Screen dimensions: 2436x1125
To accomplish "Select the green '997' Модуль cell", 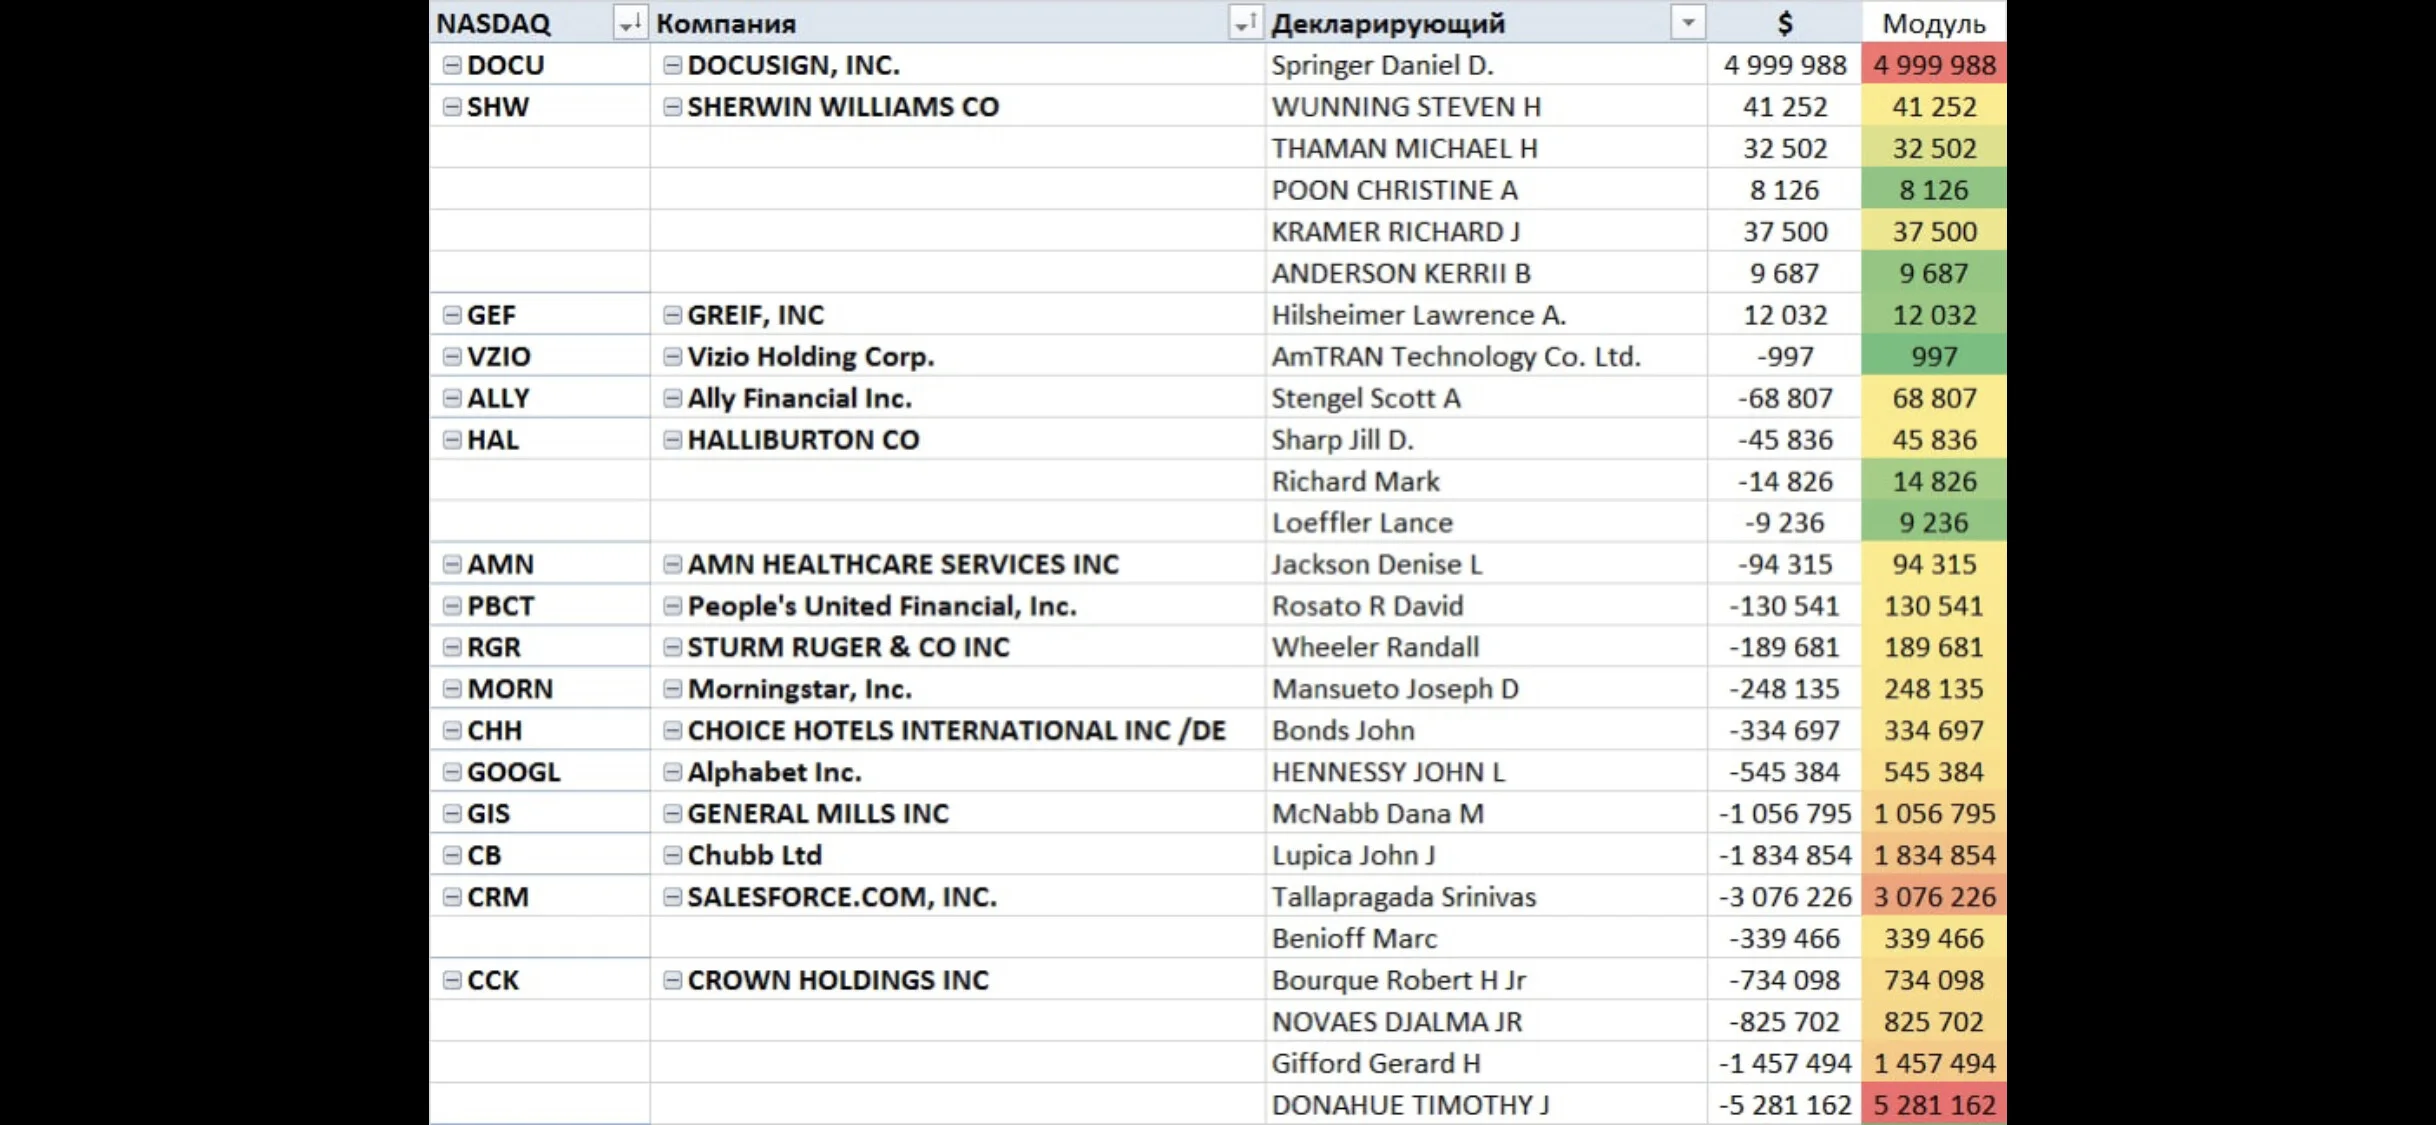I will (1934, 357).
